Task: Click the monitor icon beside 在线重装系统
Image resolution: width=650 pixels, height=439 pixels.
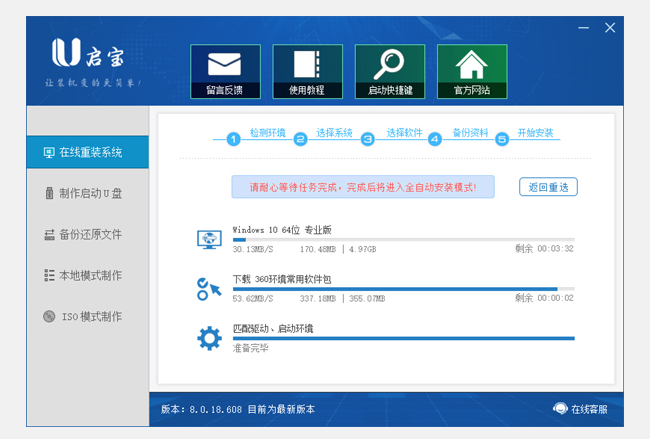Action: pyautogui.click(x=49, y=153)
